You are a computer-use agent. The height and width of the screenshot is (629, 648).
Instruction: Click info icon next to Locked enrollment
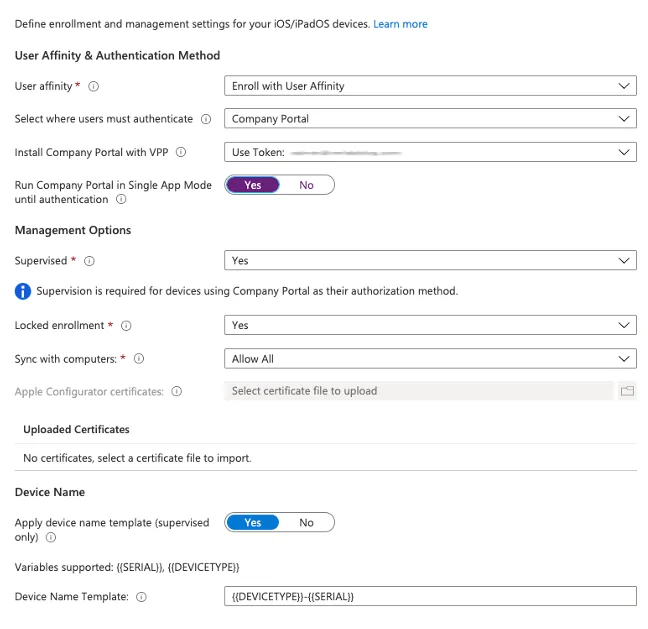pos(126,326)
